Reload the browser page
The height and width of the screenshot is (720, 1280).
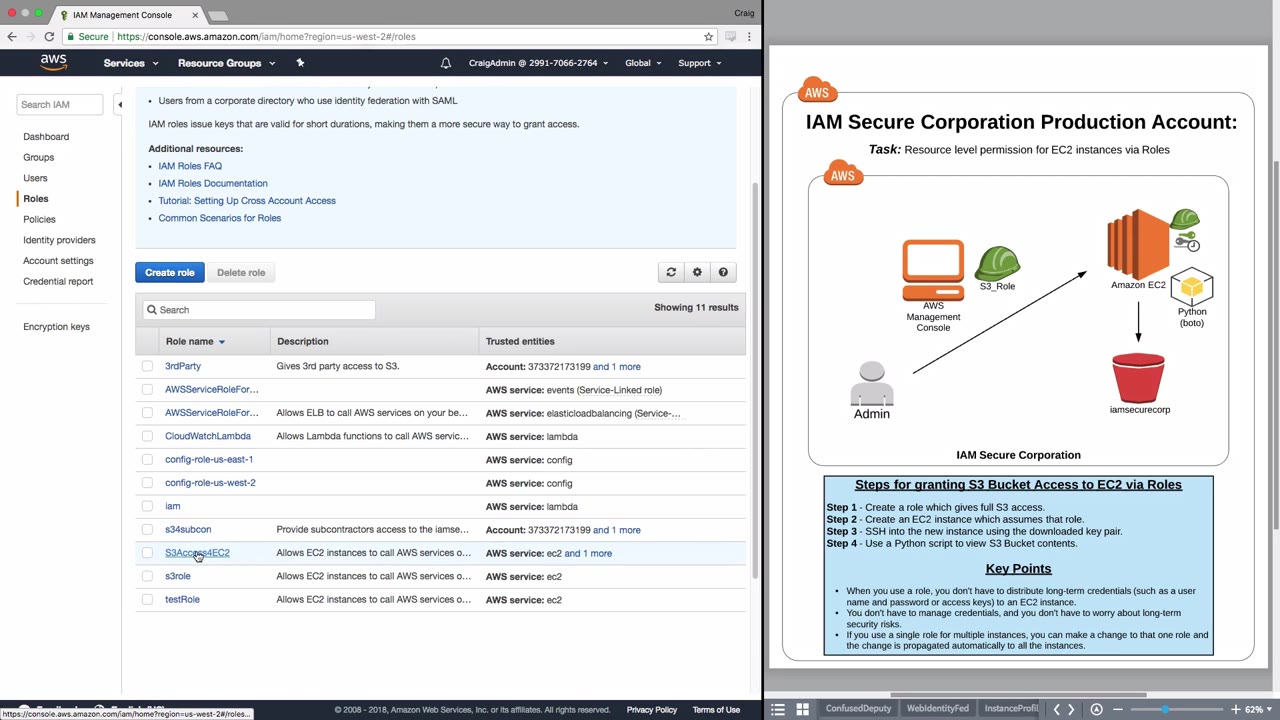click(49, 36)
